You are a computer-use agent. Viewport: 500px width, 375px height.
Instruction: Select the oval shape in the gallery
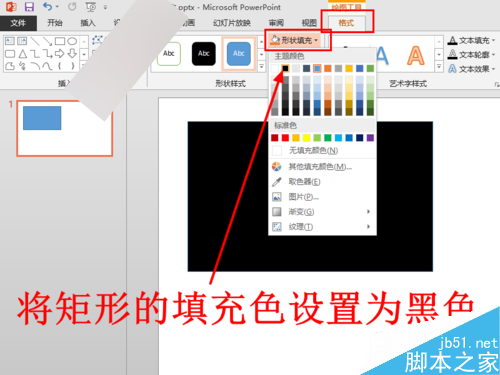[72, 41]
